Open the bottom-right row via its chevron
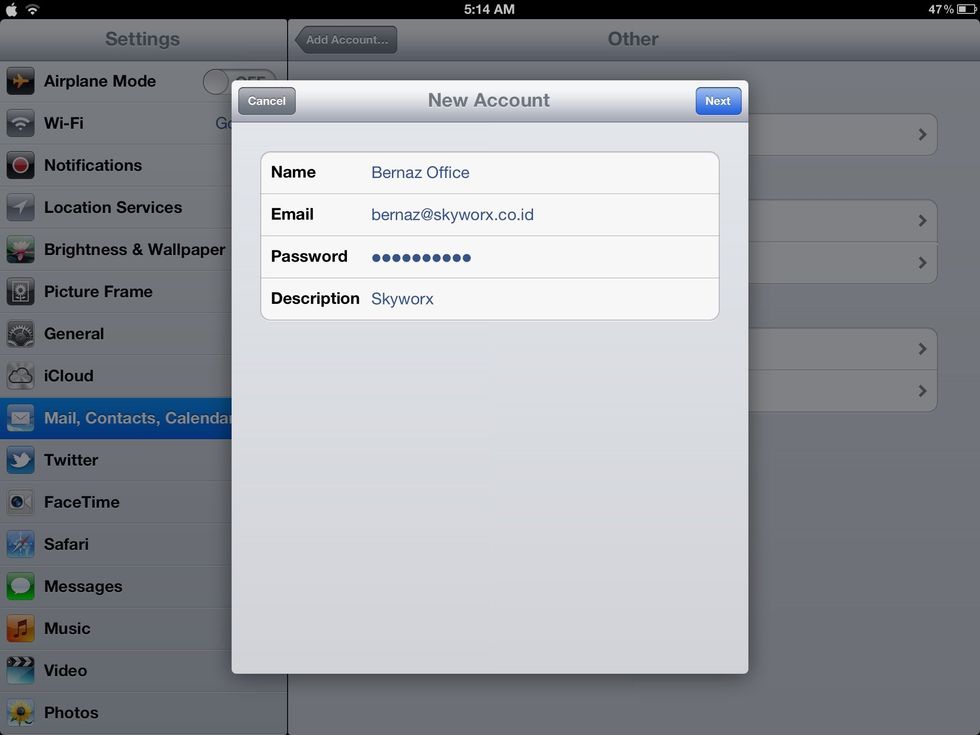The image size is (980, 735). (x=921, y=391)
